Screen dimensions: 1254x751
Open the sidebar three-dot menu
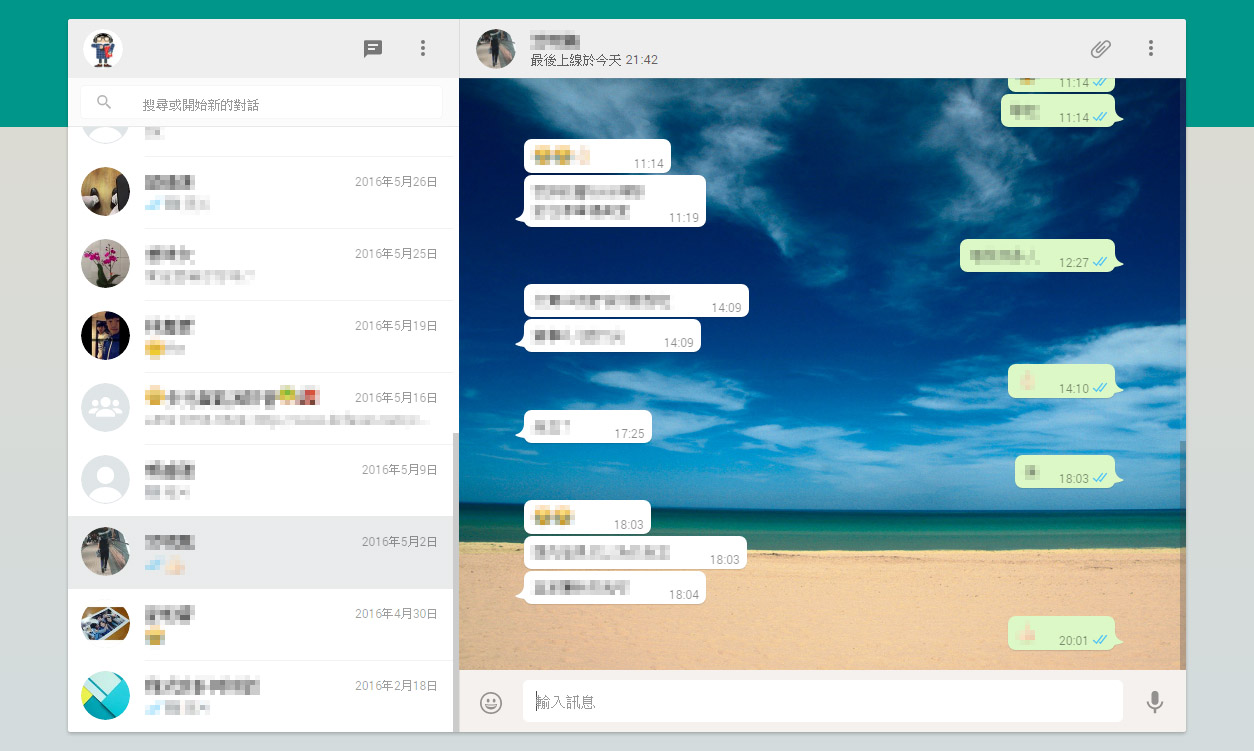coord(422,48)
